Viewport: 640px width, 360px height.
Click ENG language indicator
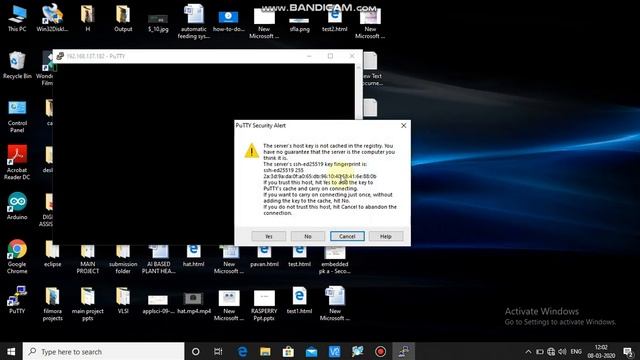(576, 351)
